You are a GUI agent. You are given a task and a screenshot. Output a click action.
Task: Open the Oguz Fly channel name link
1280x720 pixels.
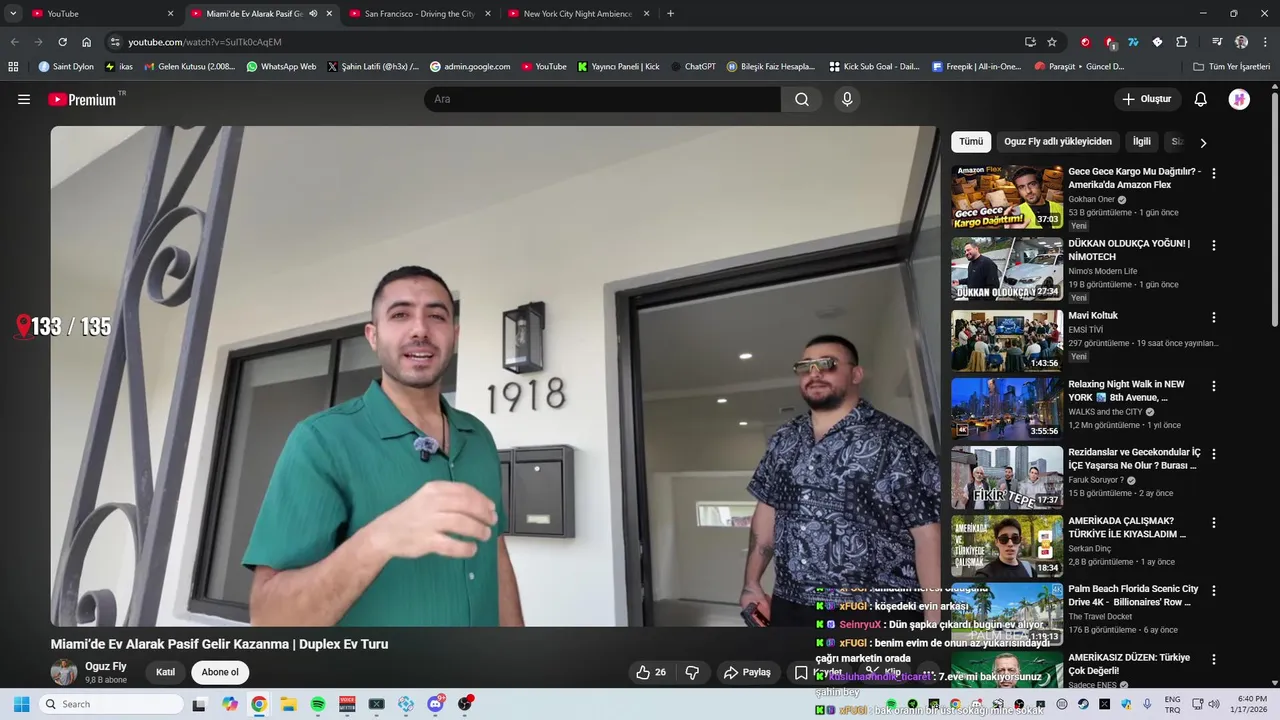(x=105, y=666)
